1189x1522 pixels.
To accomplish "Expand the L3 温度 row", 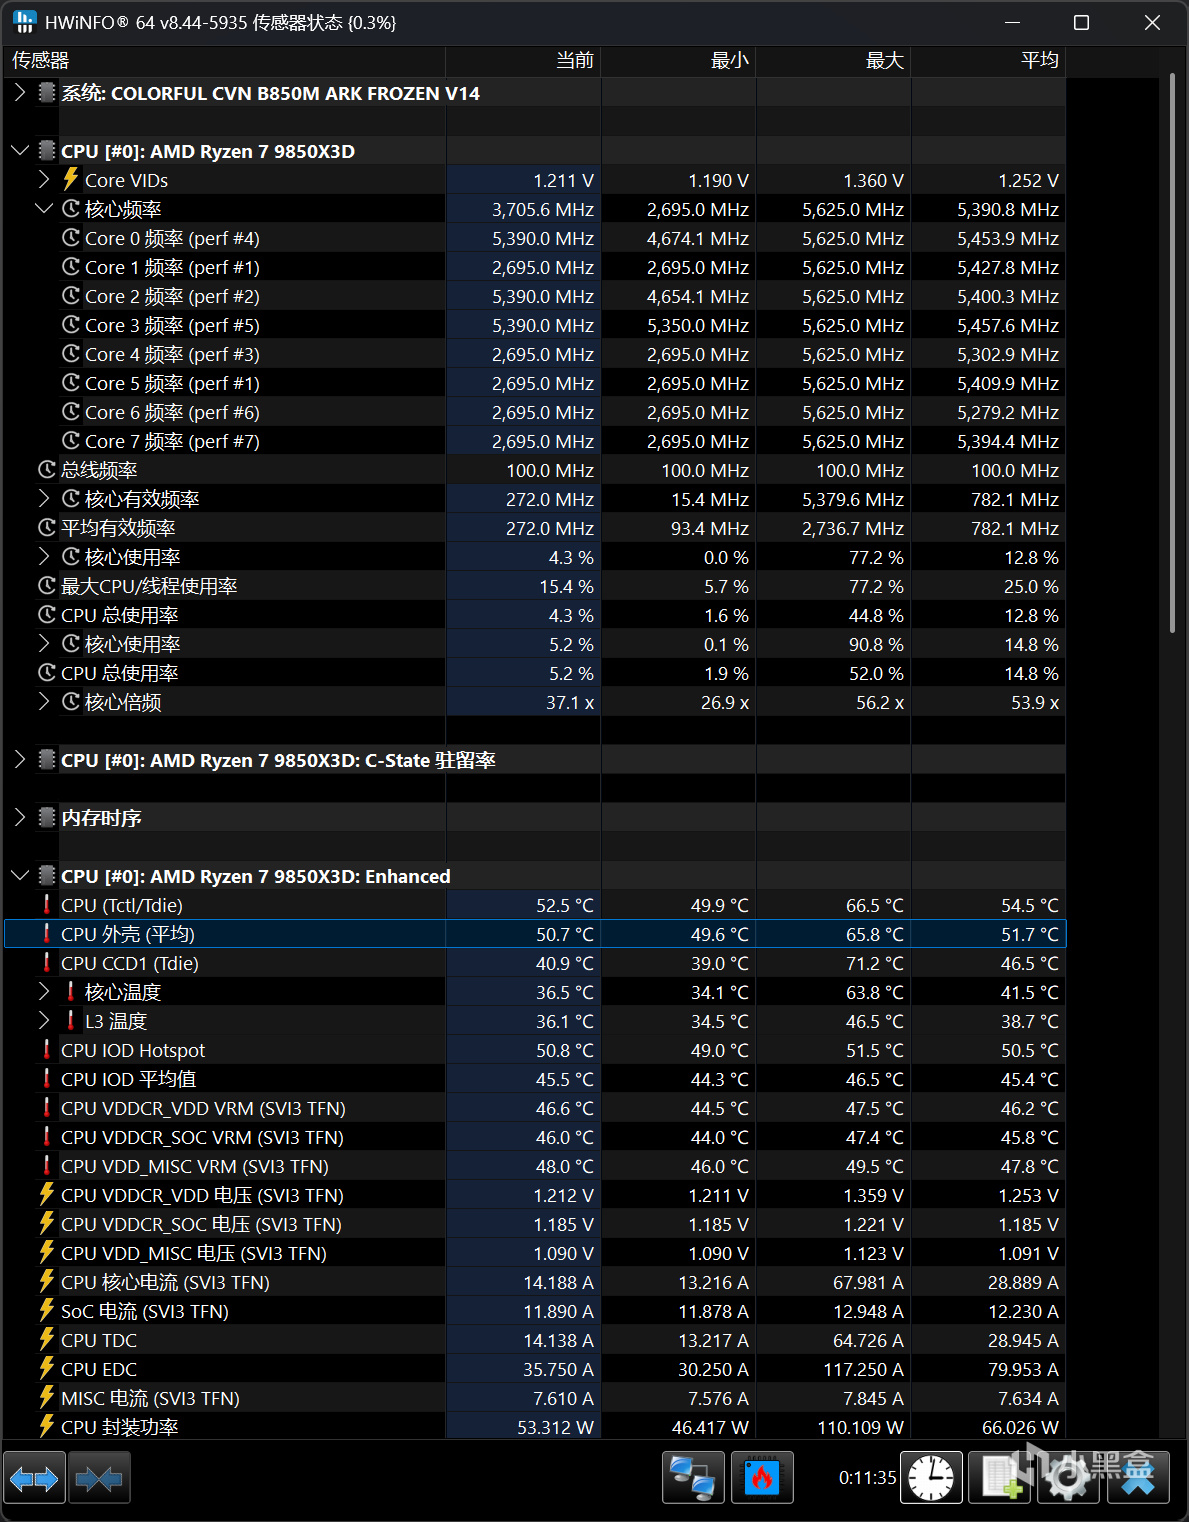I will [x=44, y=1021].
